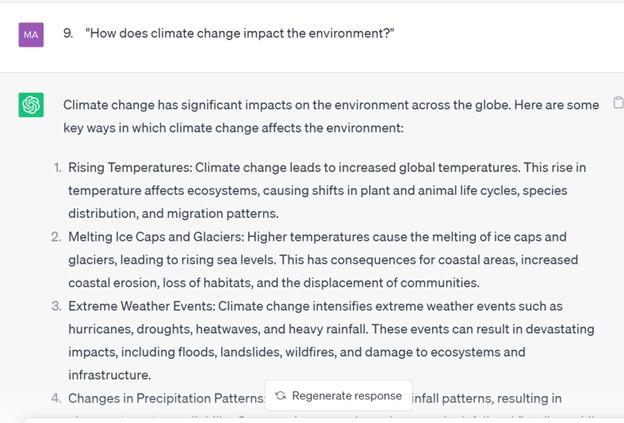Viewport: 624px width, 423px height.
Task: Click list number 3 marker
Action: 57,306
